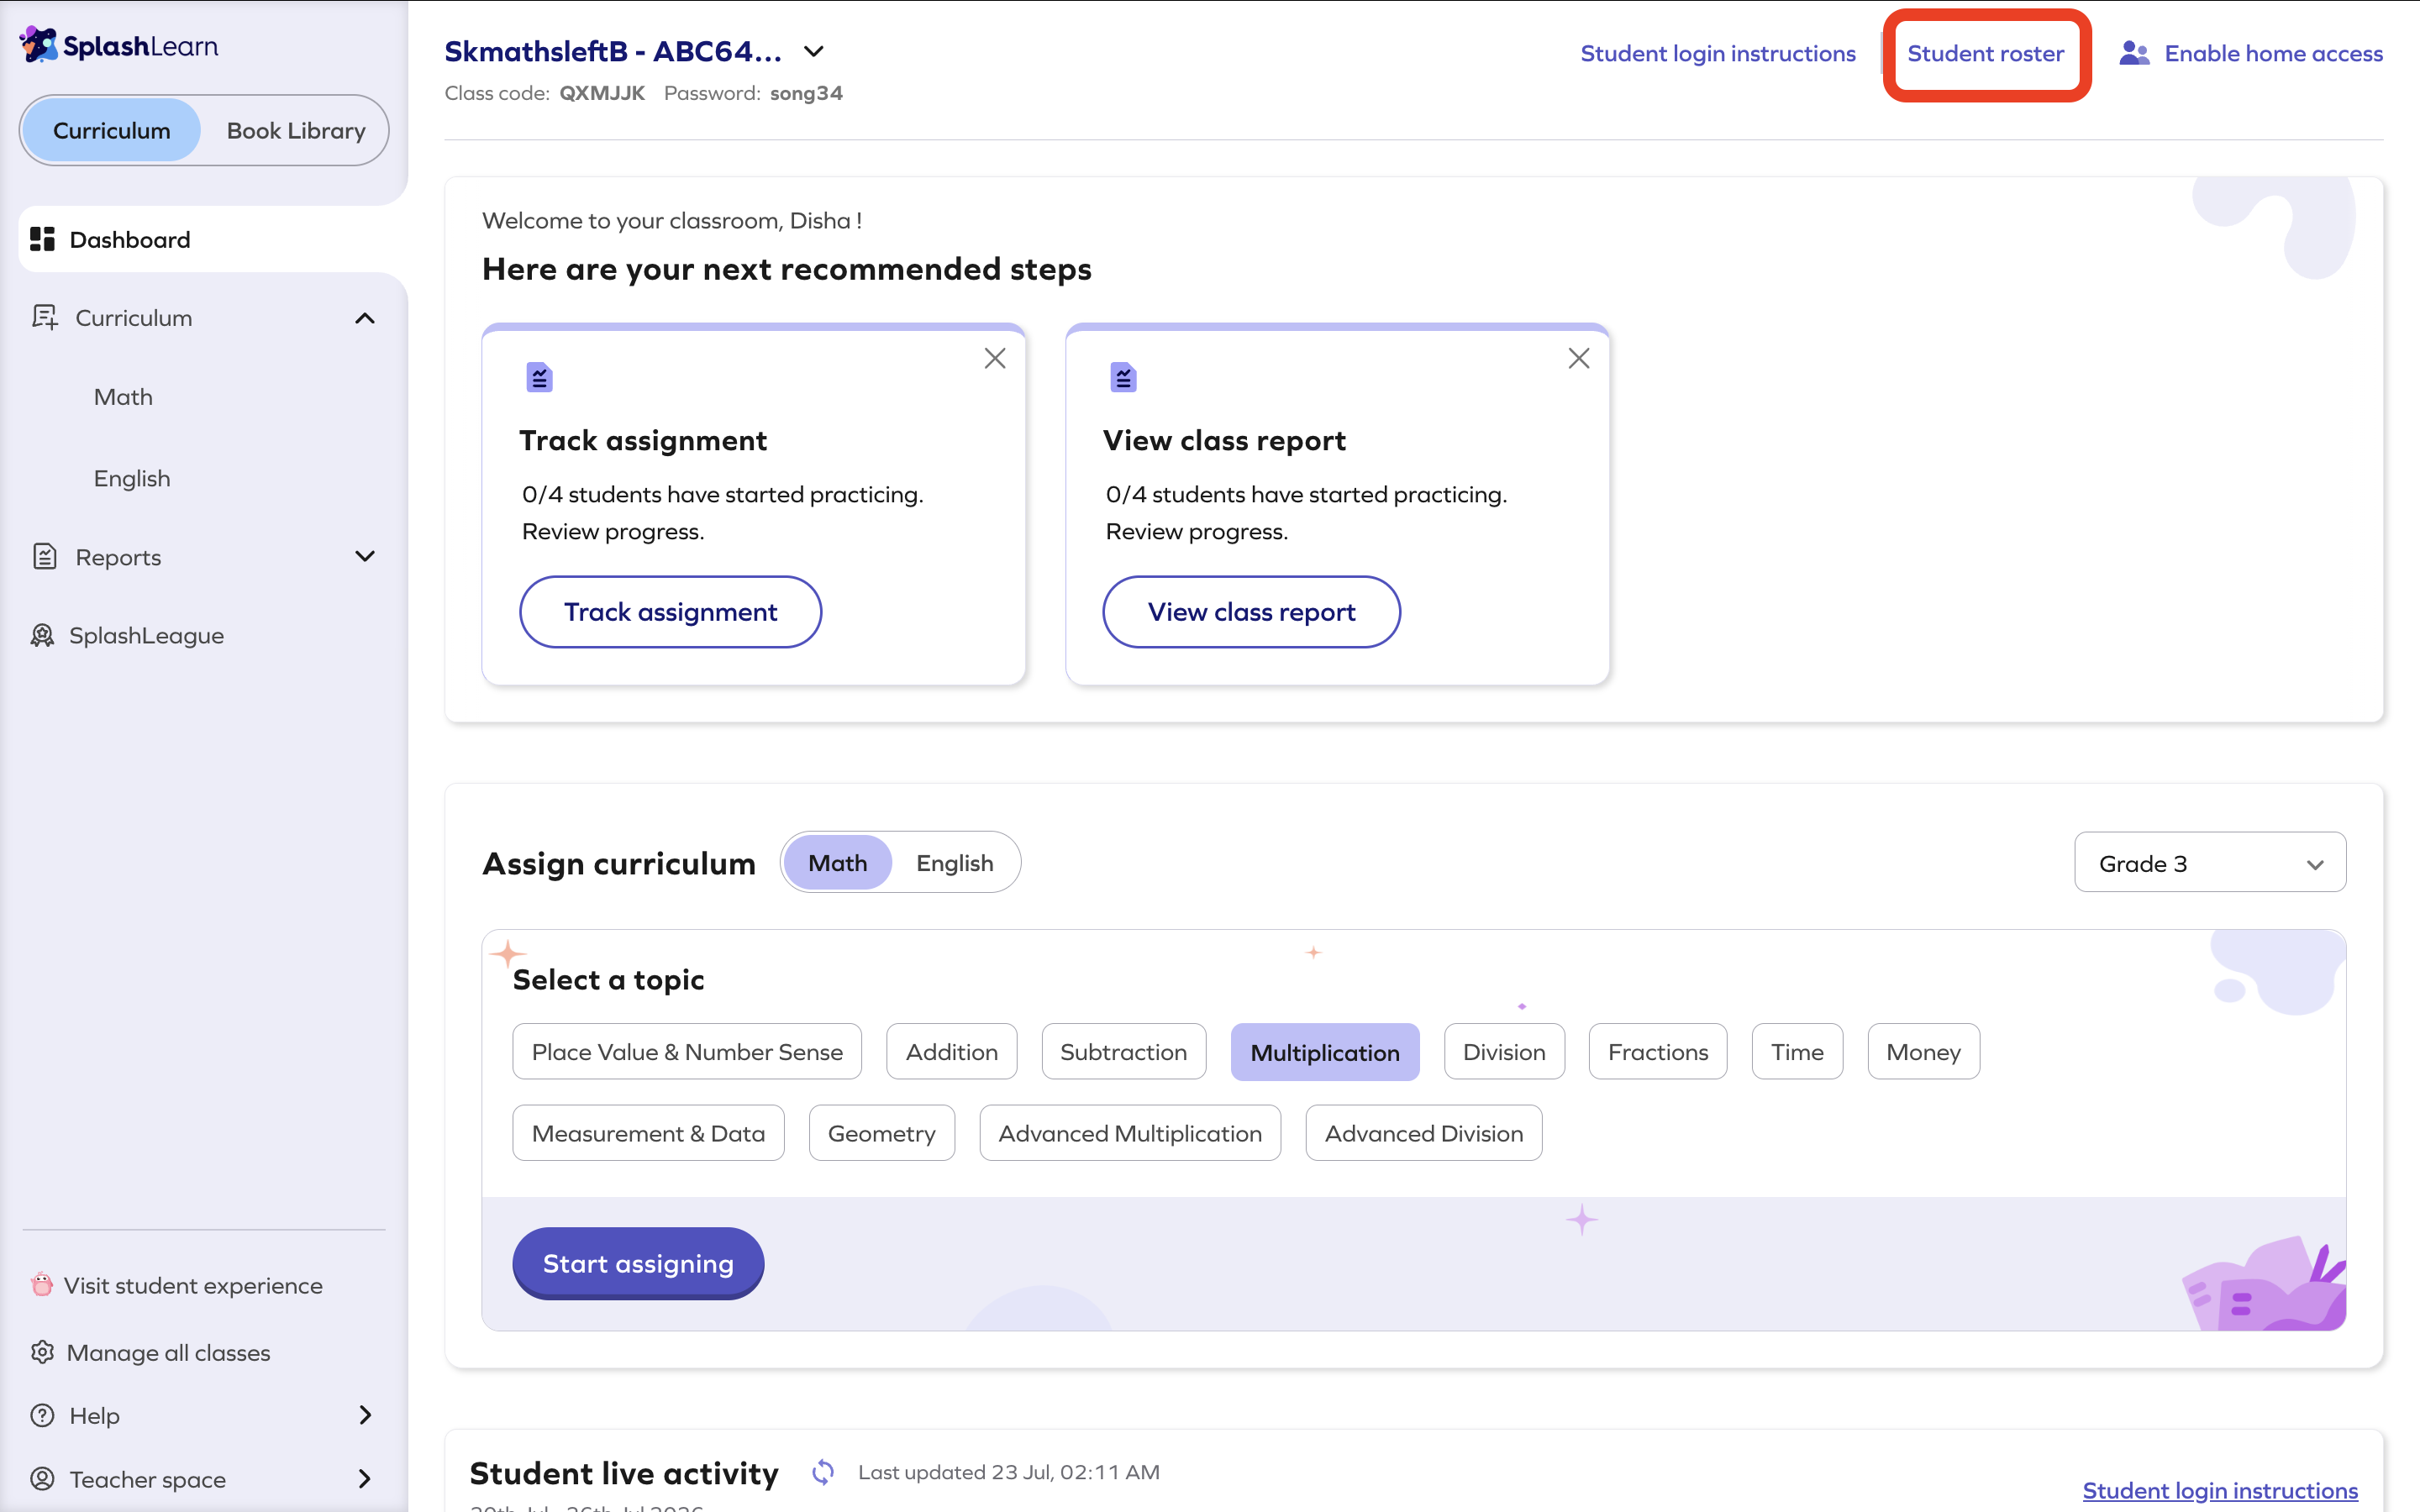
Task: Click the View class report card document icon
Action: coord(1123,377)
